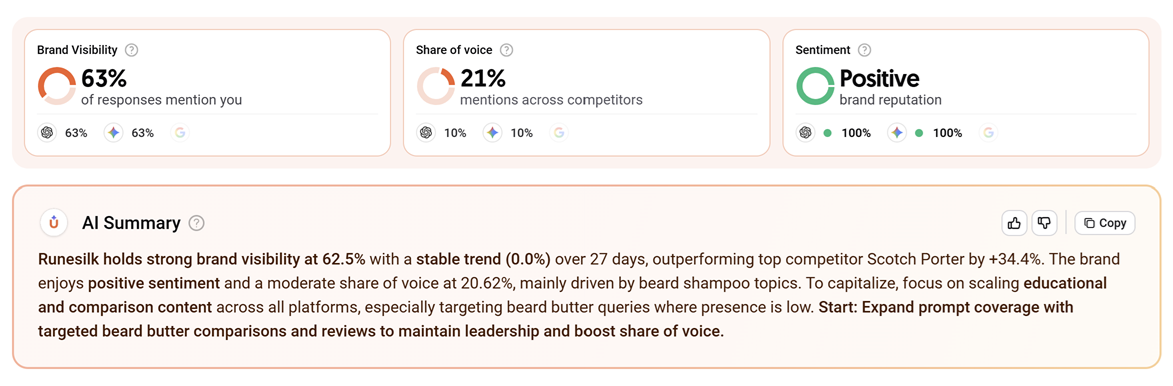This screenshot has width=1173, height=386.
Task: Select ChatGPT icon in Share of voice card
Action: point(426,133)
